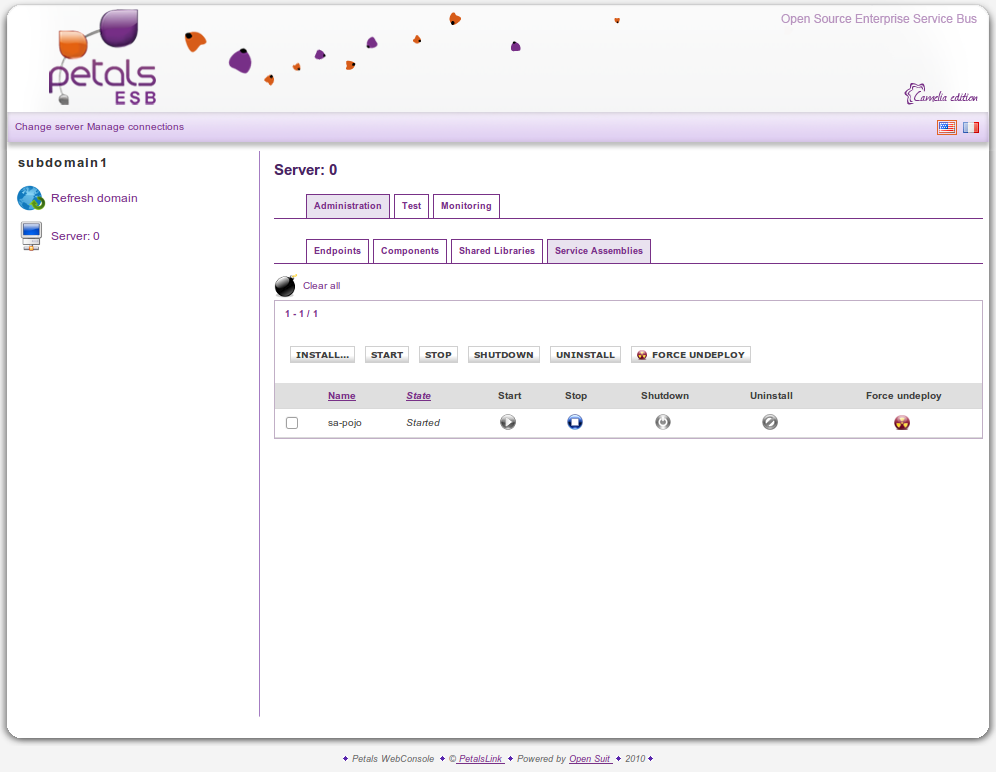Open the Shared Libraries tab

[x=497, y=251]
